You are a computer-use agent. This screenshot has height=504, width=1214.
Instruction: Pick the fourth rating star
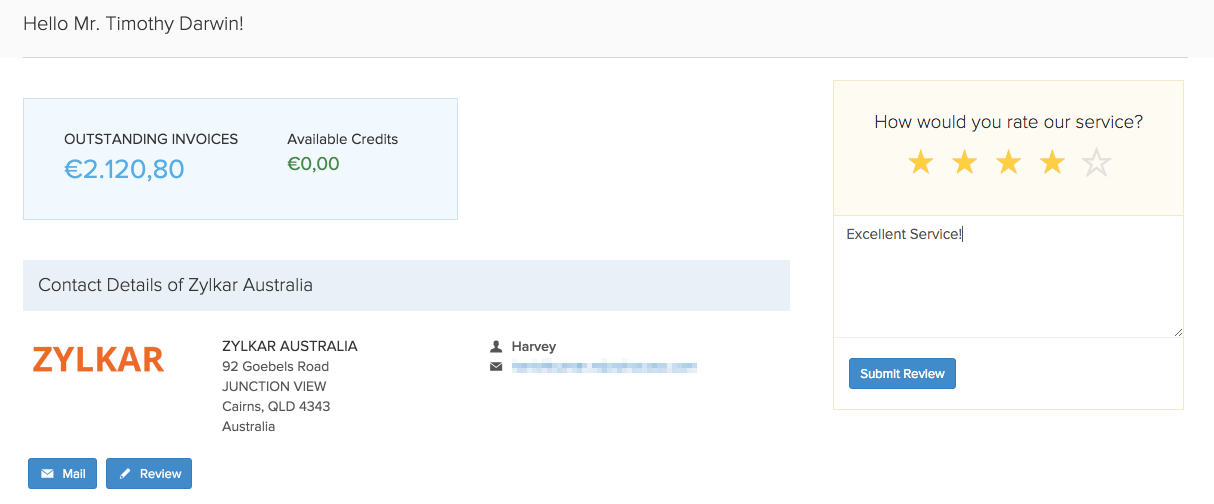[1052, 162]
